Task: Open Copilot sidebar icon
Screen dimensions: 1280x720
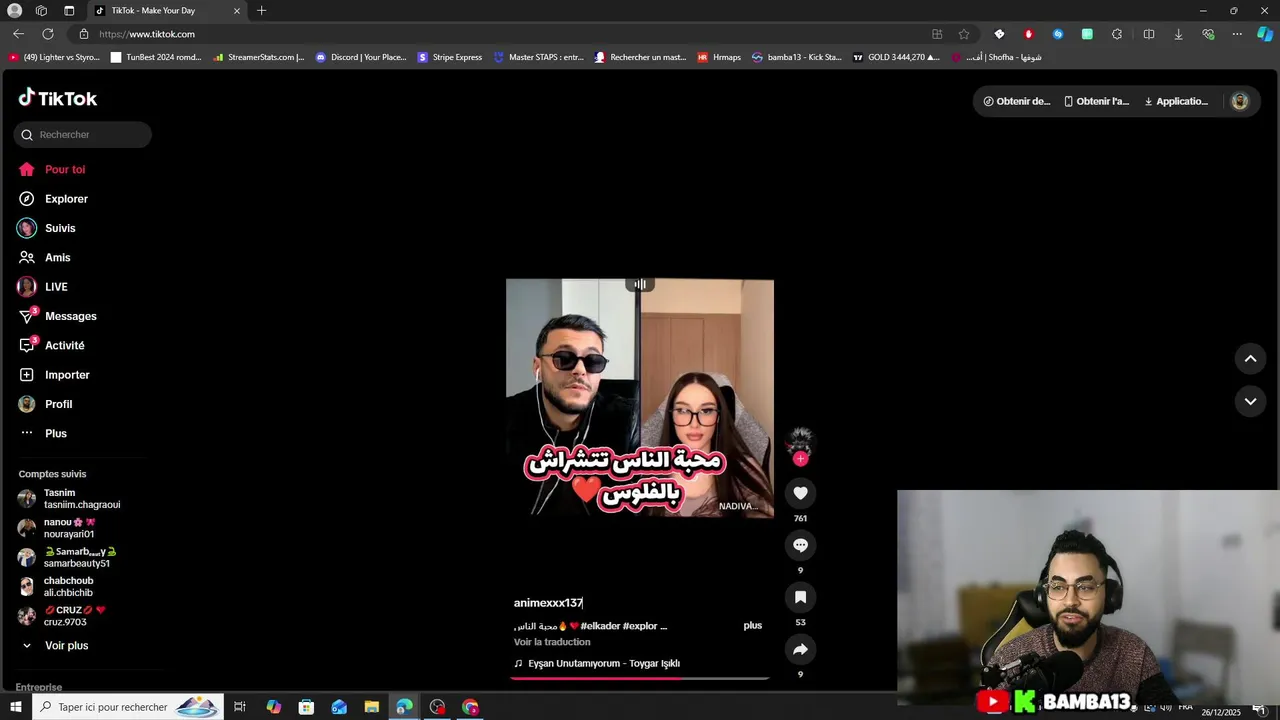Action: (x=1265, y=34)
